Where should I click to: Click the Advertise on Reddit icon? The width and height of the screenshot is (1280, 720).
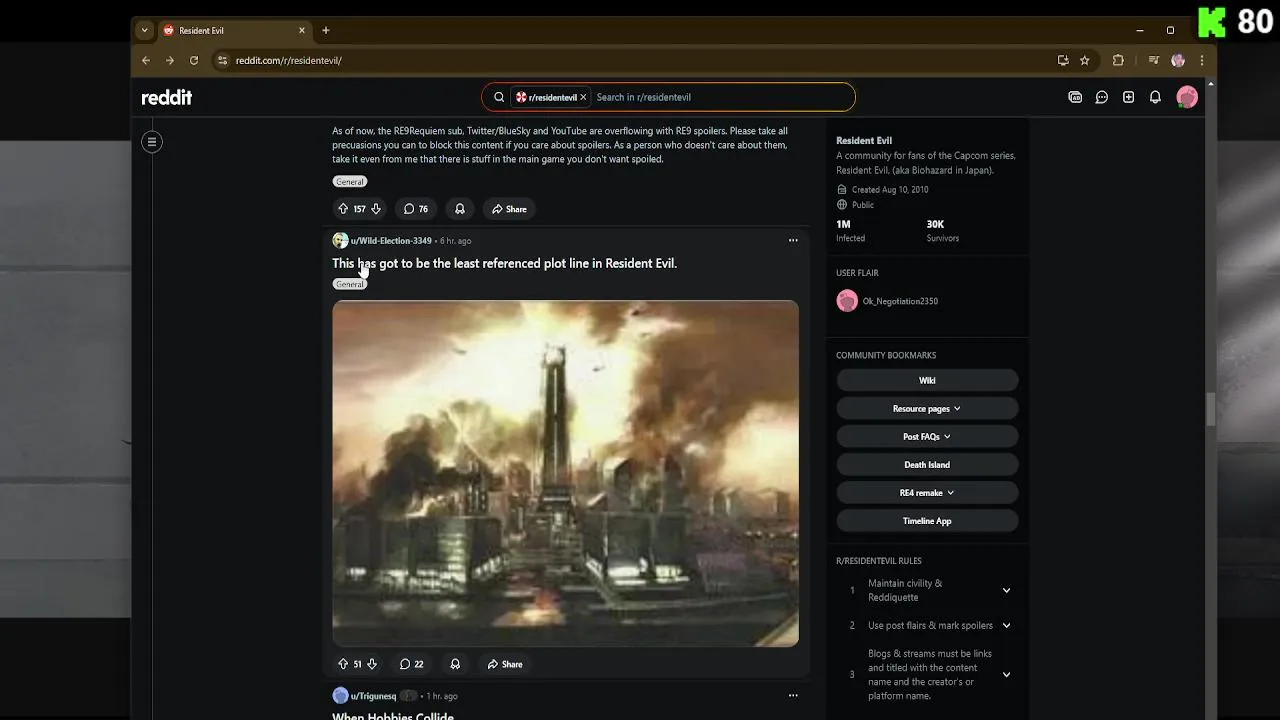[1075, 97]
